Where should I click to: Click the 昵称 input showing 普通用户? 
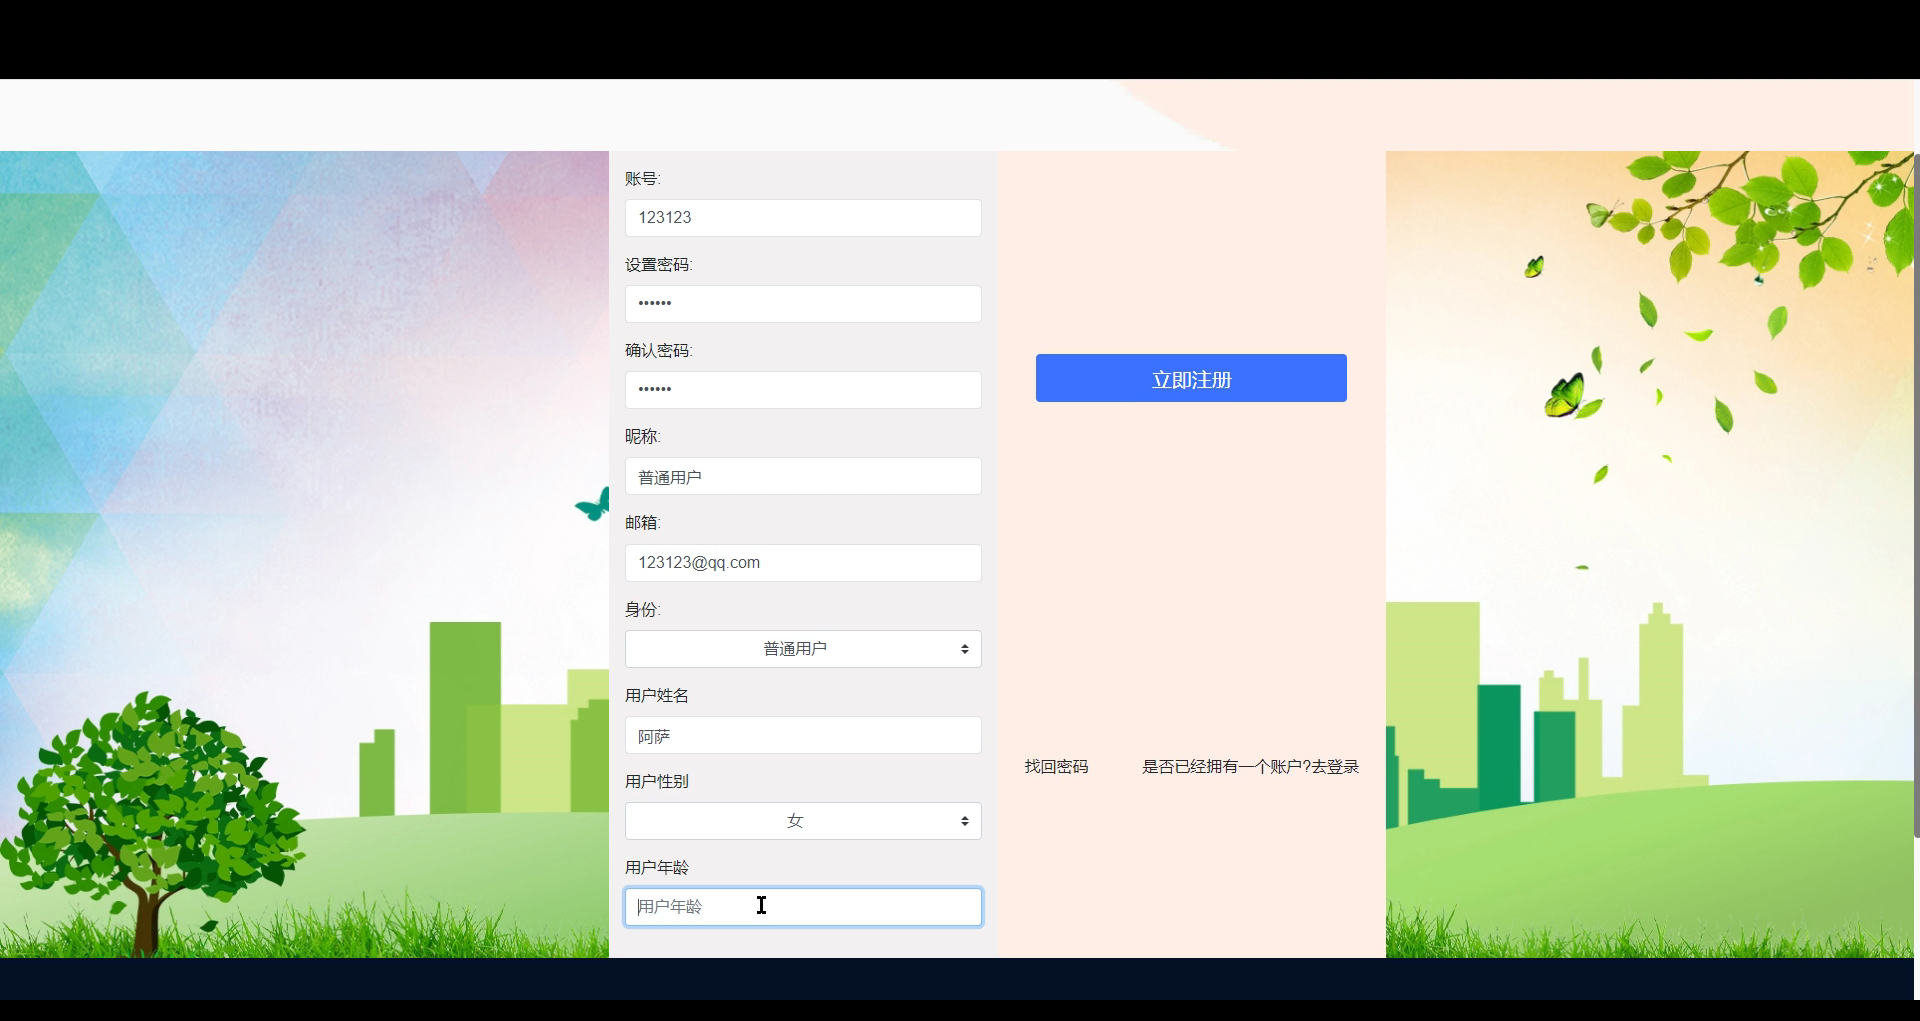point(803,476)
